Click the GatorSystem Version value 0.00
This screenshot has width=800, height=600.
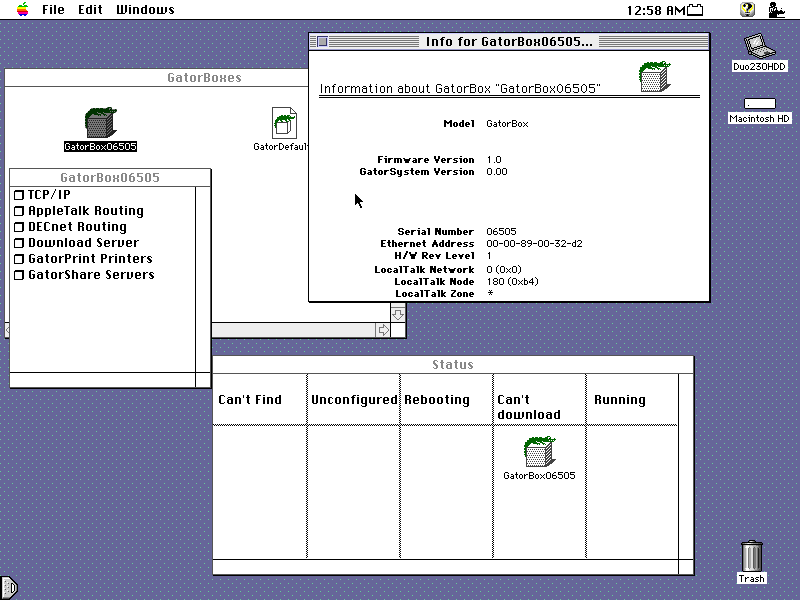(x=497, y=172)
